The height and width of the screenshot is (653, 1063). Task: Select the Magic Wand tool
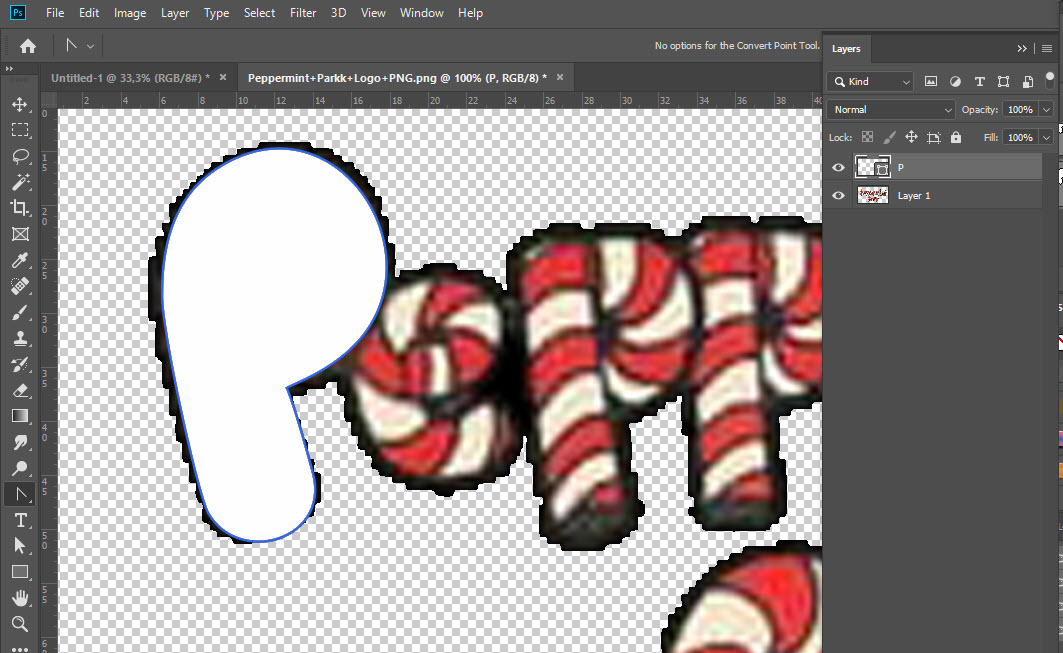pyautogui.click(x=20, y=182)
